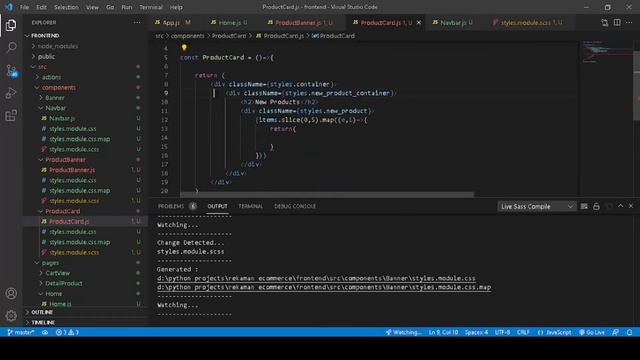Collapse the ProductCard folder

coord(85,211)
